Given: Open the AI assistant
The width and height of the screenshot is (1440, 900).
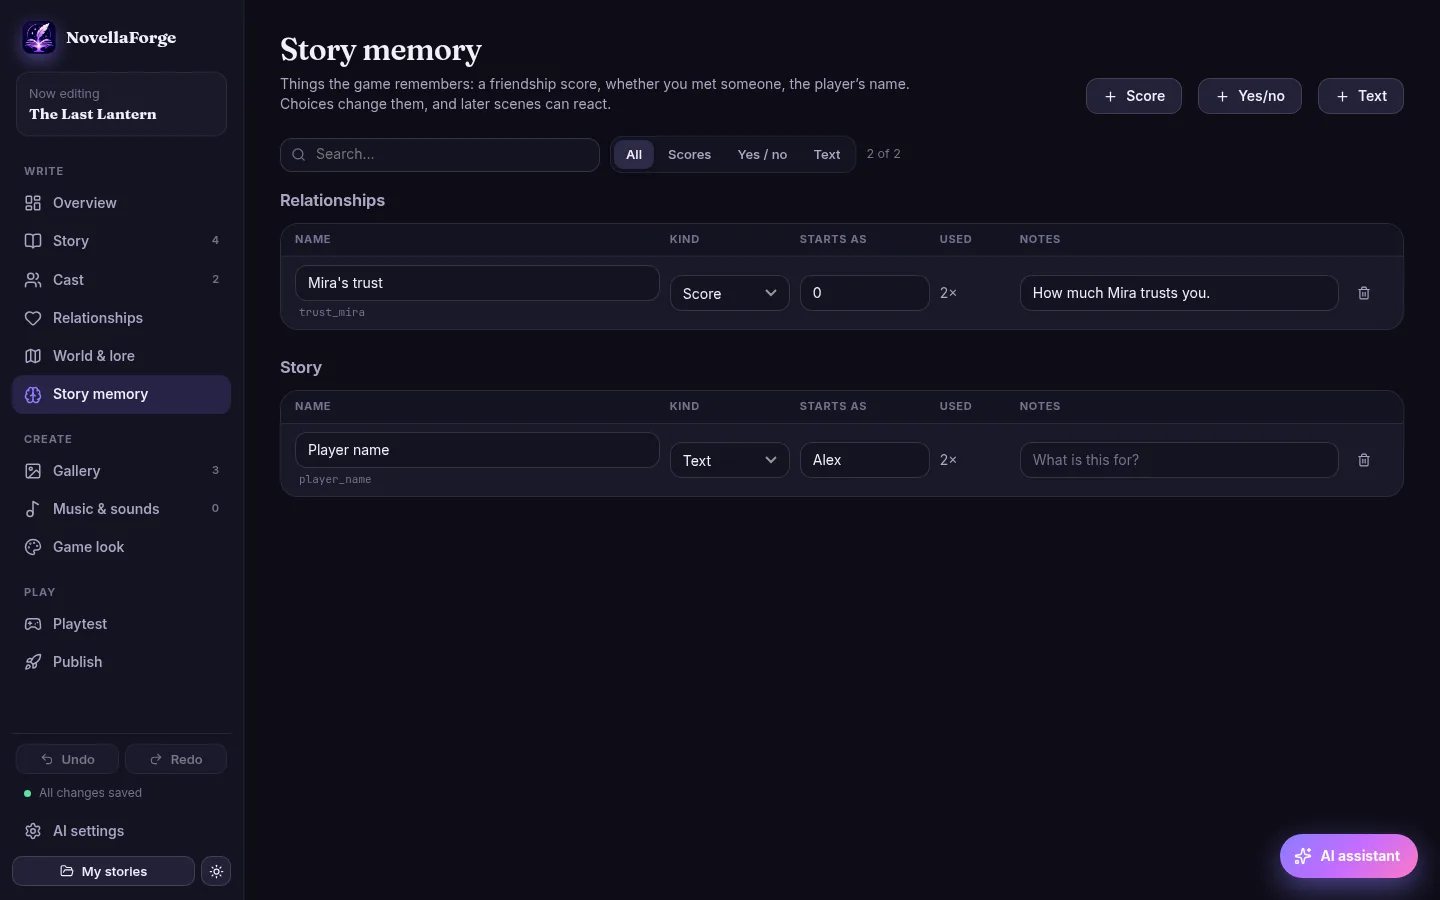Looking at the screenshot, I should 1349,856.
